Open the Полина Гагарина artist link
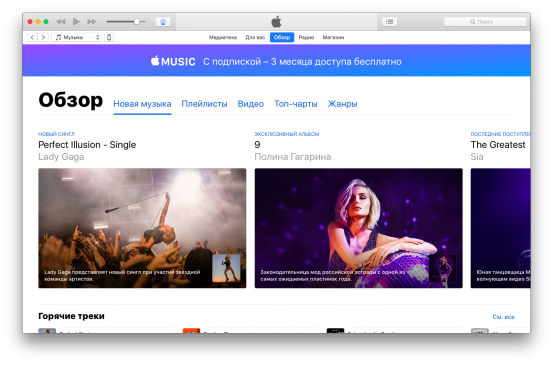 coord(293,157)
